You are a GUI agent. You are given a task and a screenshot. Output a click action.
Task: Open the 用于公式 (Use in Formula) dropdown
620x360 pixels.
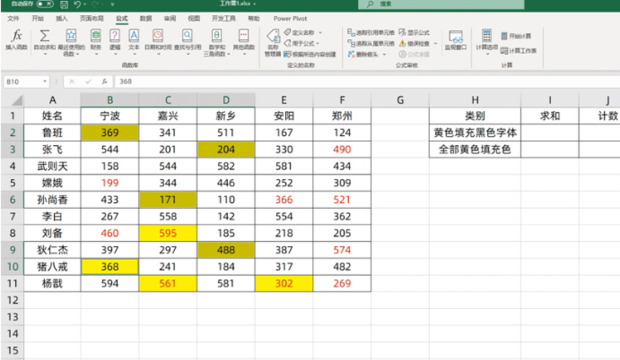tap(302, 43)
